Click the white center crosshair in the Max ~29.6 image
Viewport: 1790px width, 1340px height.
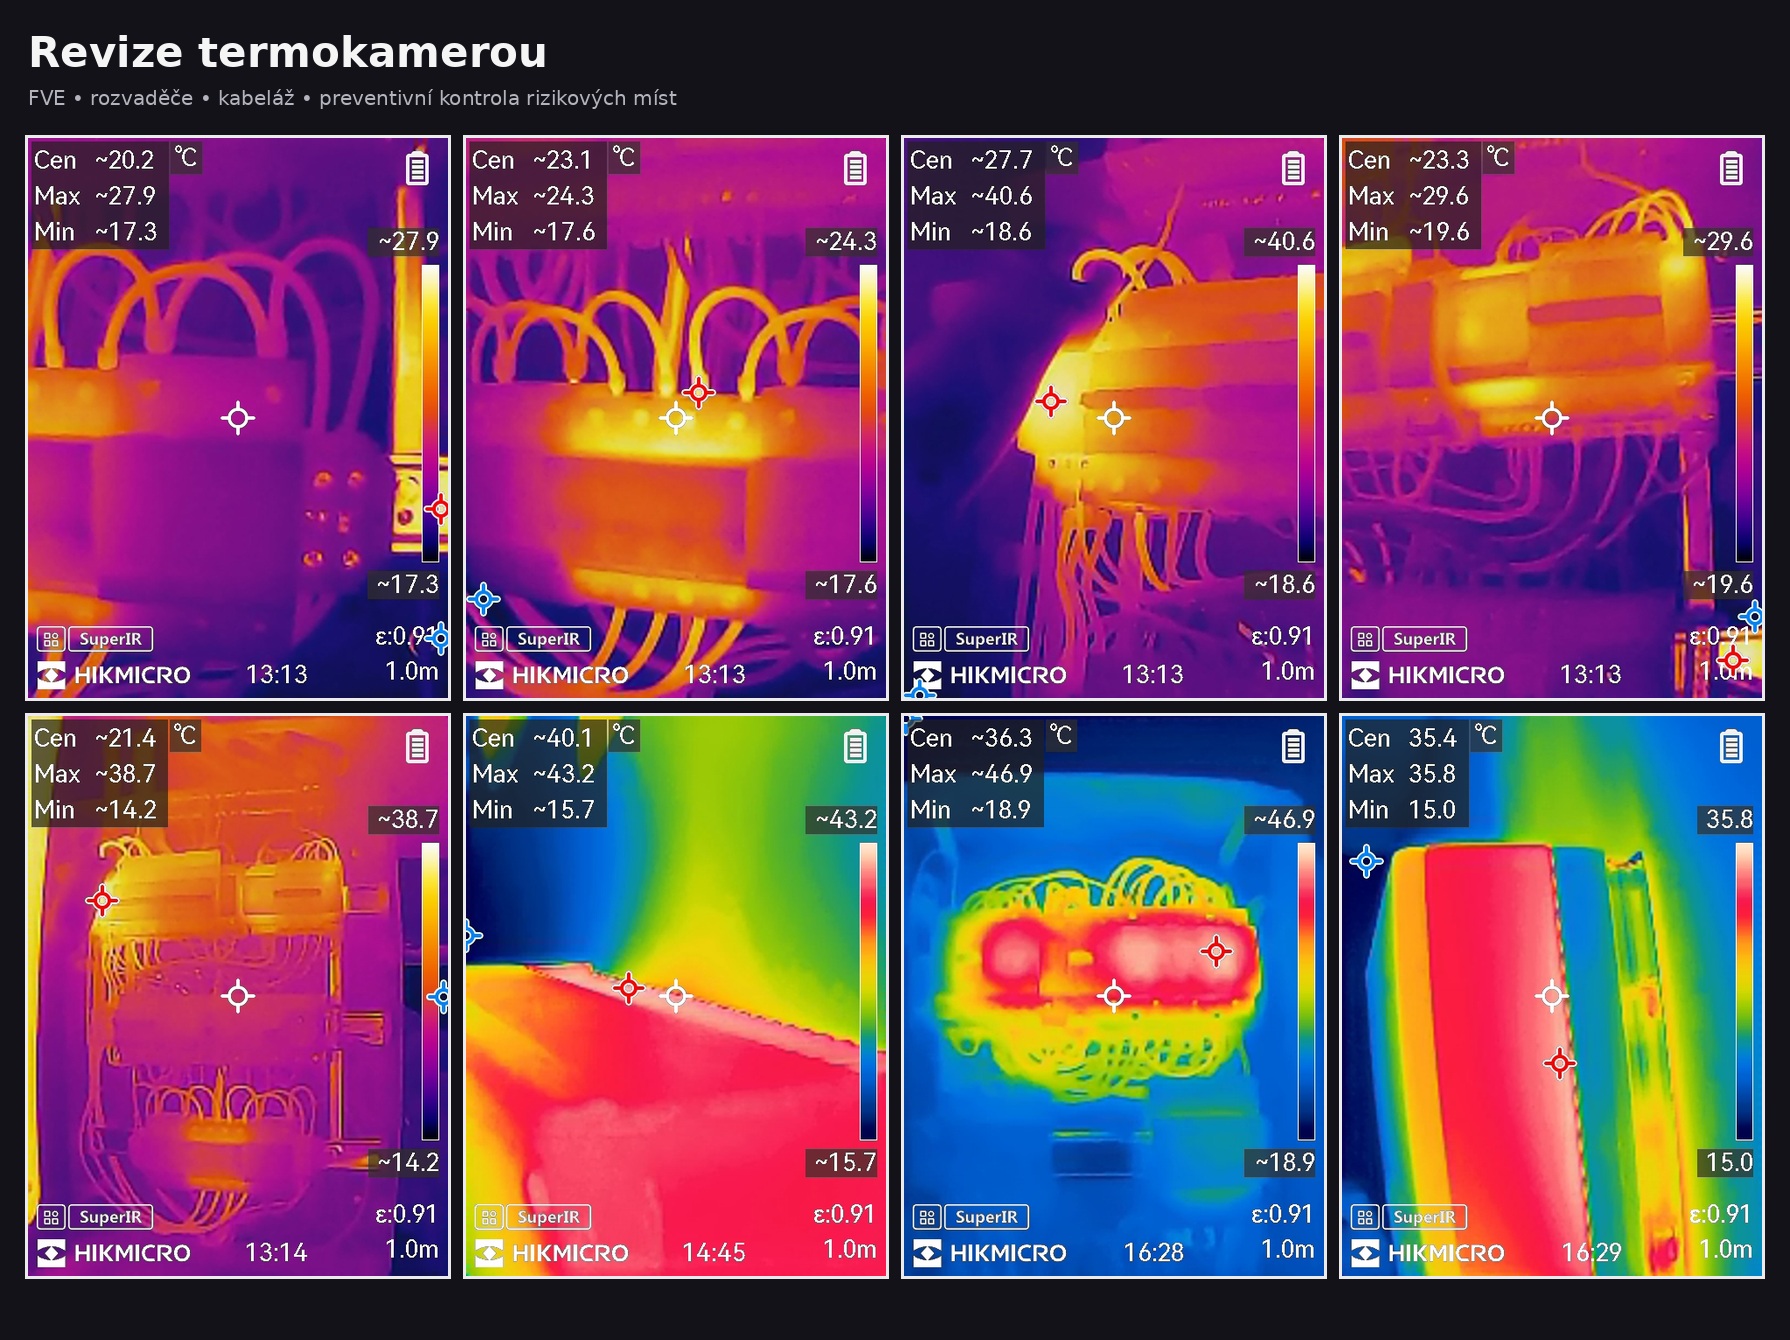(x=1552, y=418)
